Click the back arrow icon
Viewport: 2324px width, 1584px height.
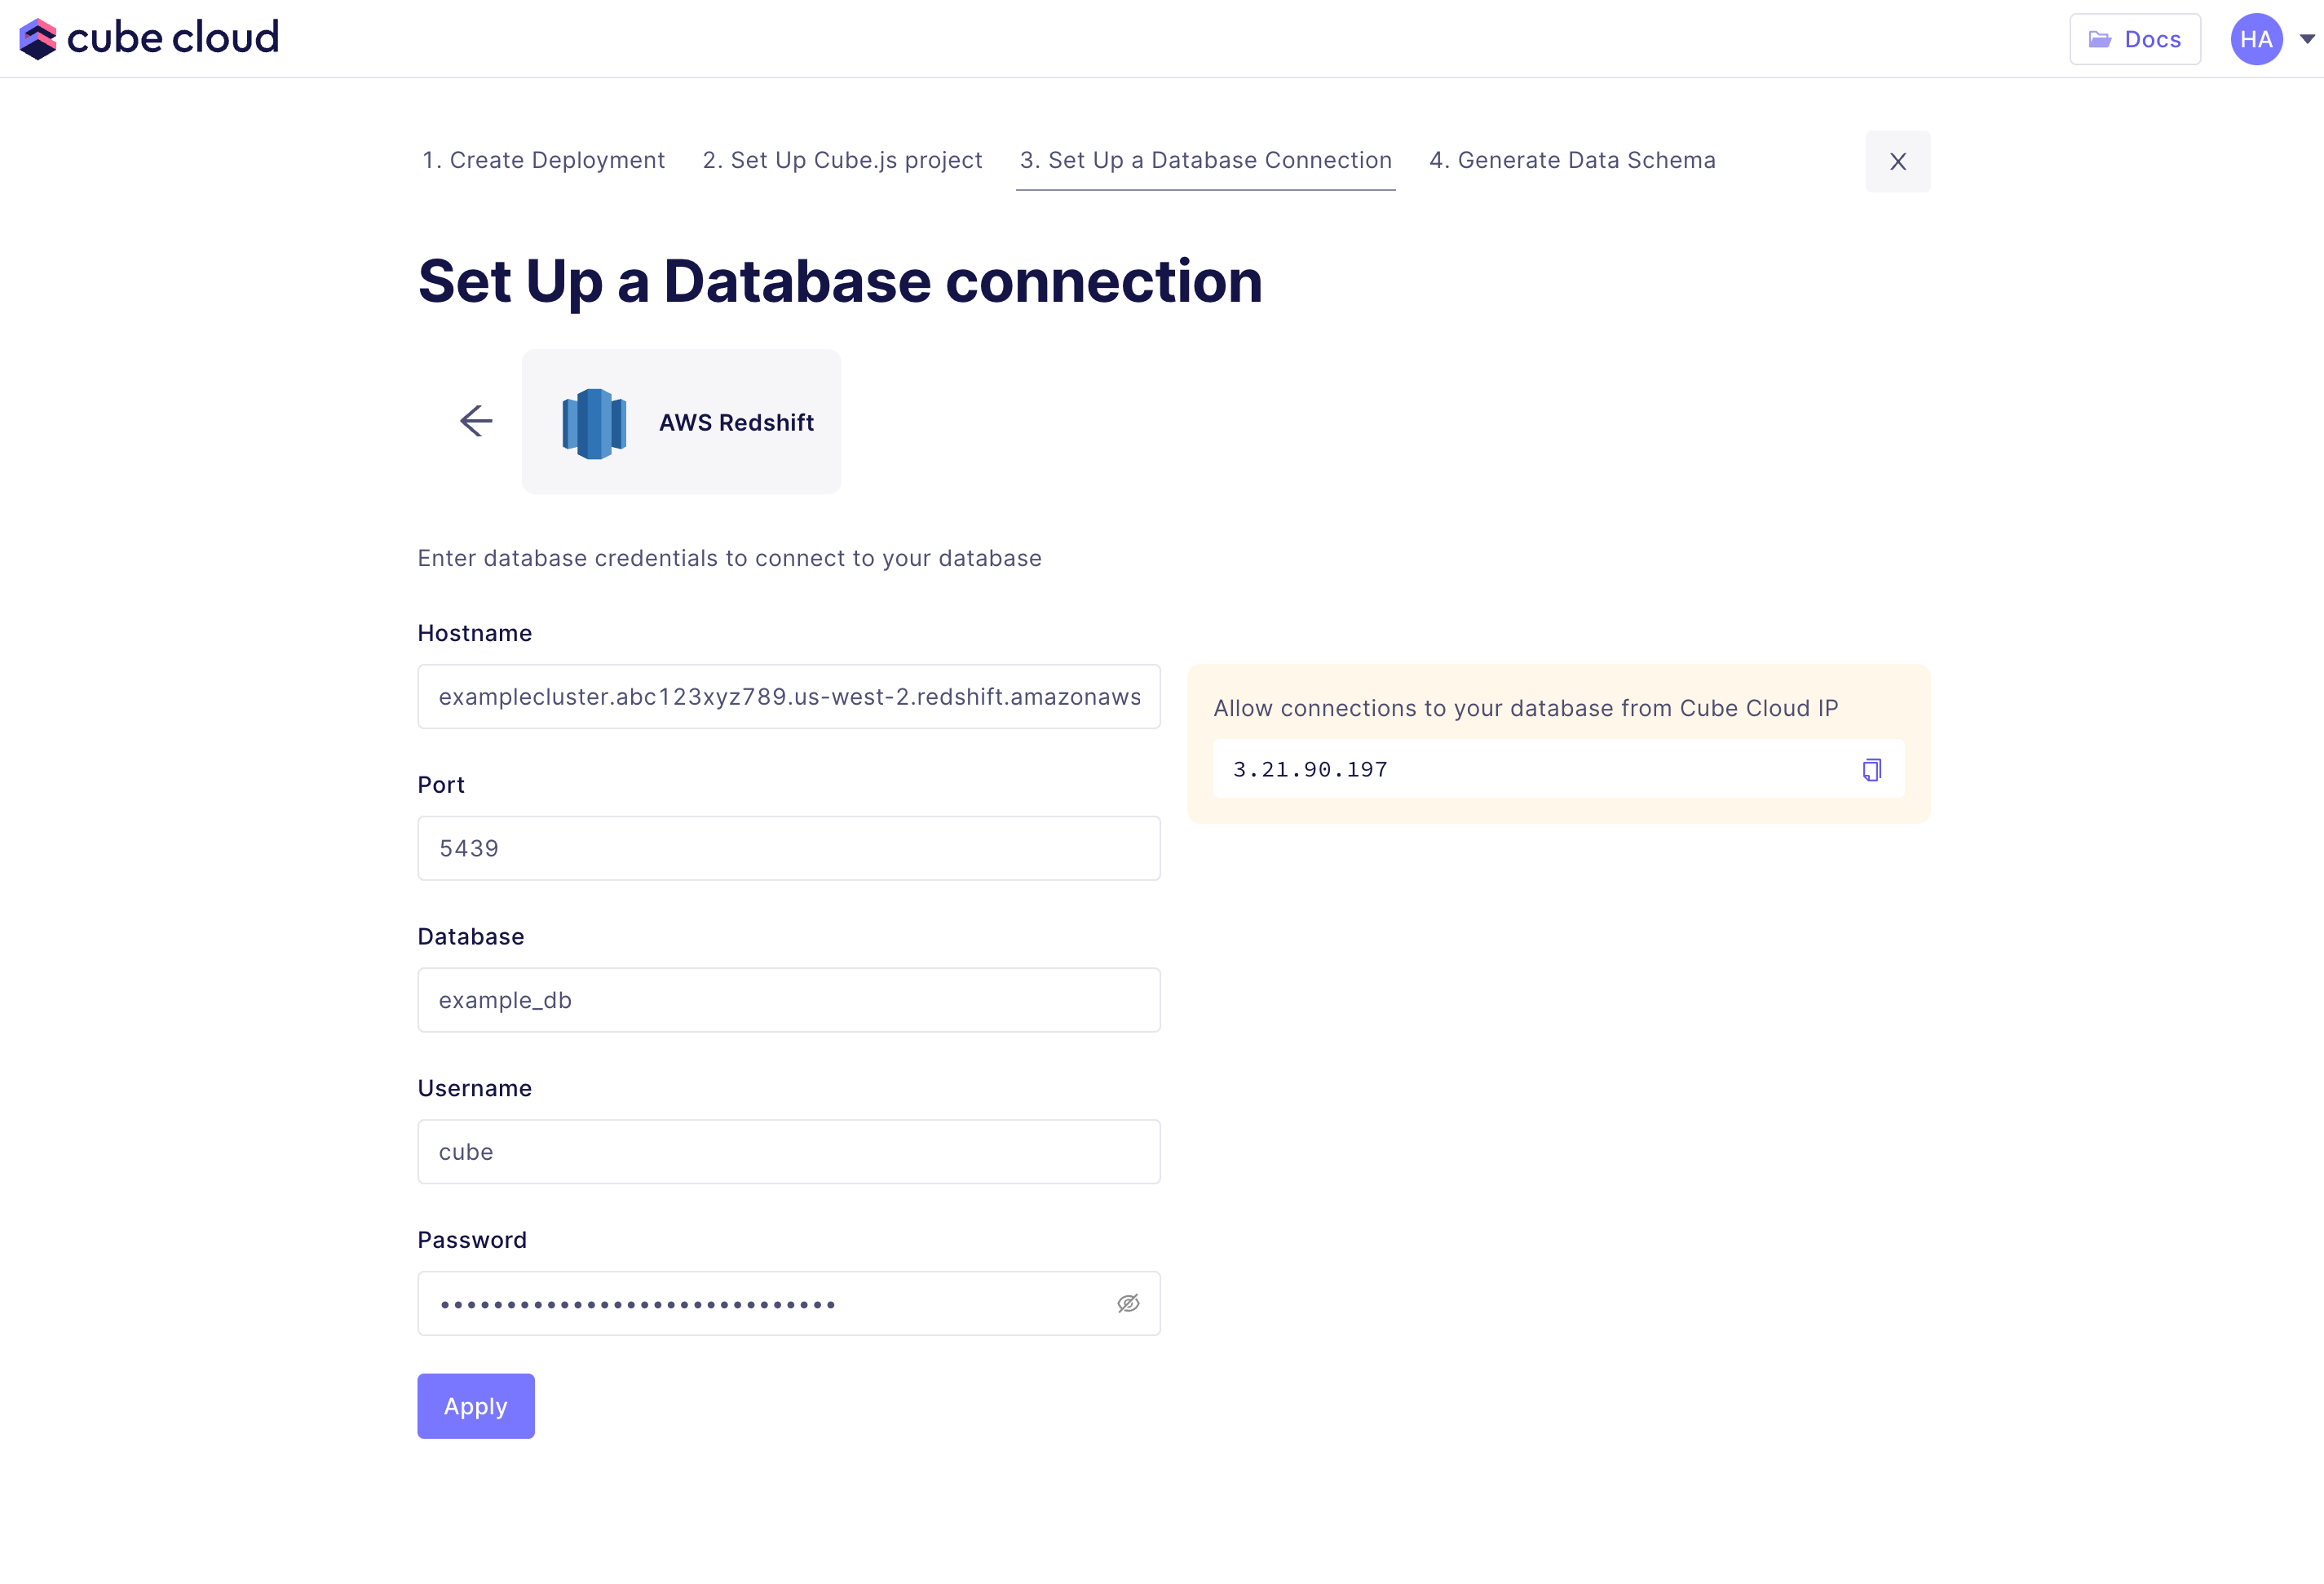point(476,421)
